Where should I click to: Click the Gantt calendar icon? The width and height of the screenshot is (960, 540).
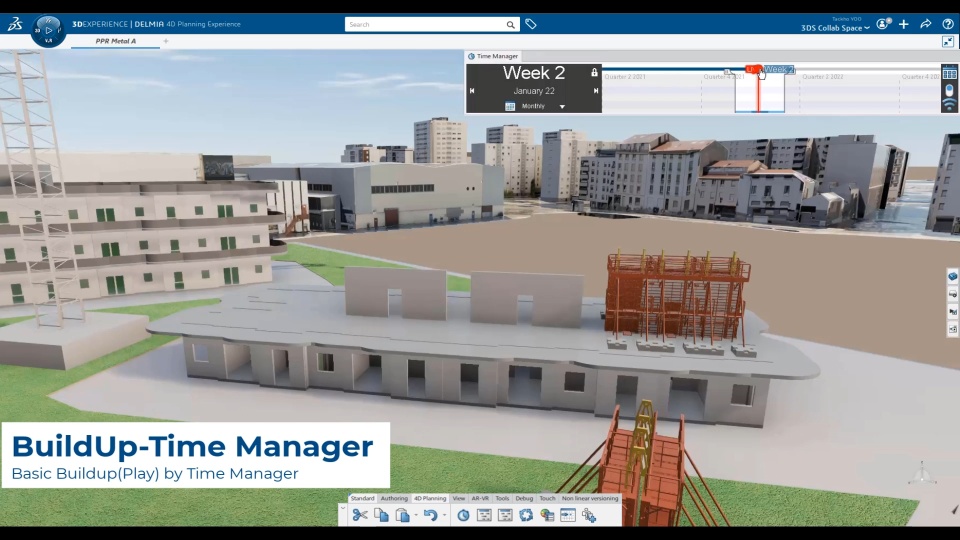[x=568, y=516]
